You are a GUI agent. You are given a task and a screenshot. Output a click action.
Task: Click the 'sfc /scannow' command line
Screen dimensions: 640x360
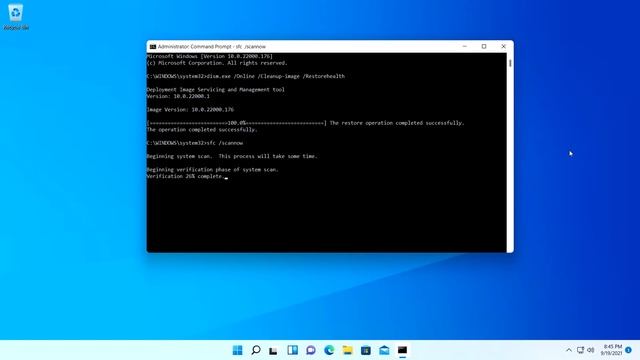pos(195,143)
